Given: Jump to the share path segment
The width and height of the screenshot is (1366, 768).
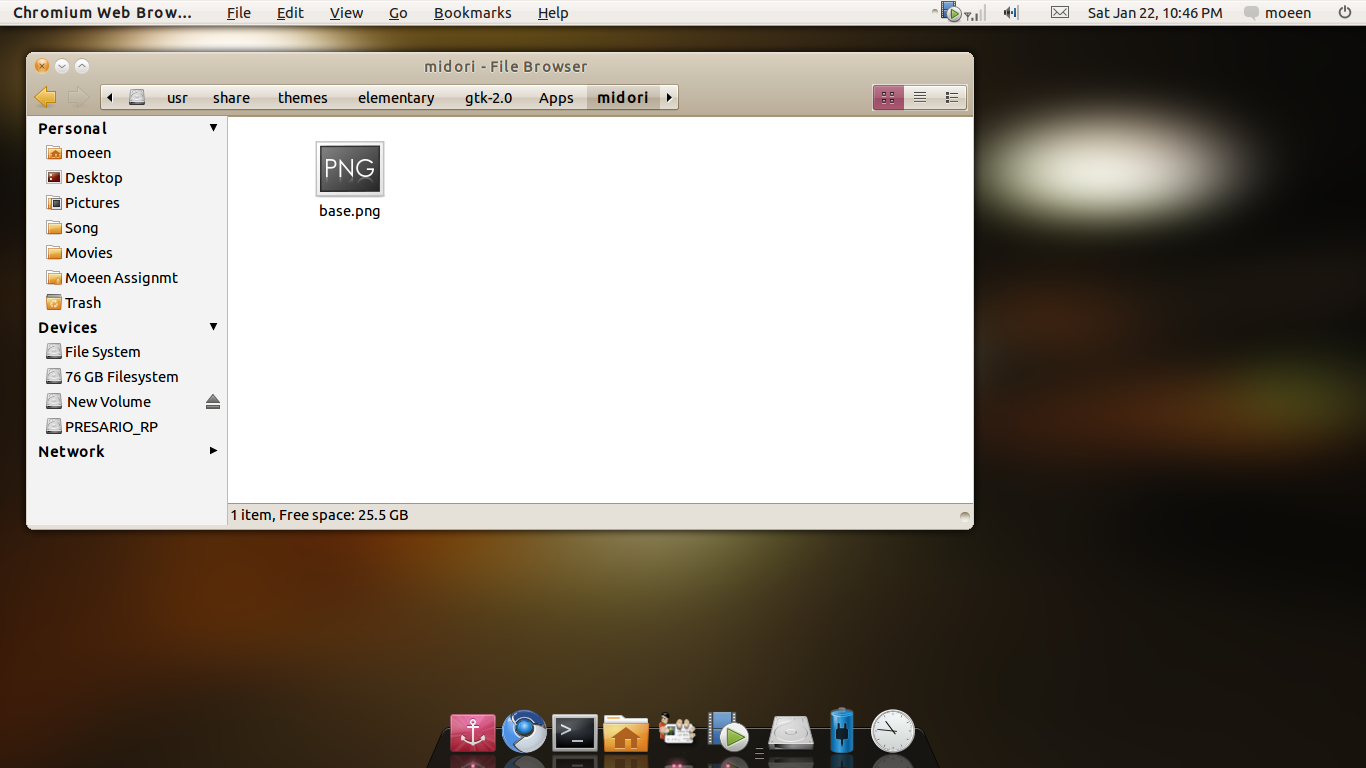Looking at the screenshot, I should pyautogui.click(x=231, y=97).
